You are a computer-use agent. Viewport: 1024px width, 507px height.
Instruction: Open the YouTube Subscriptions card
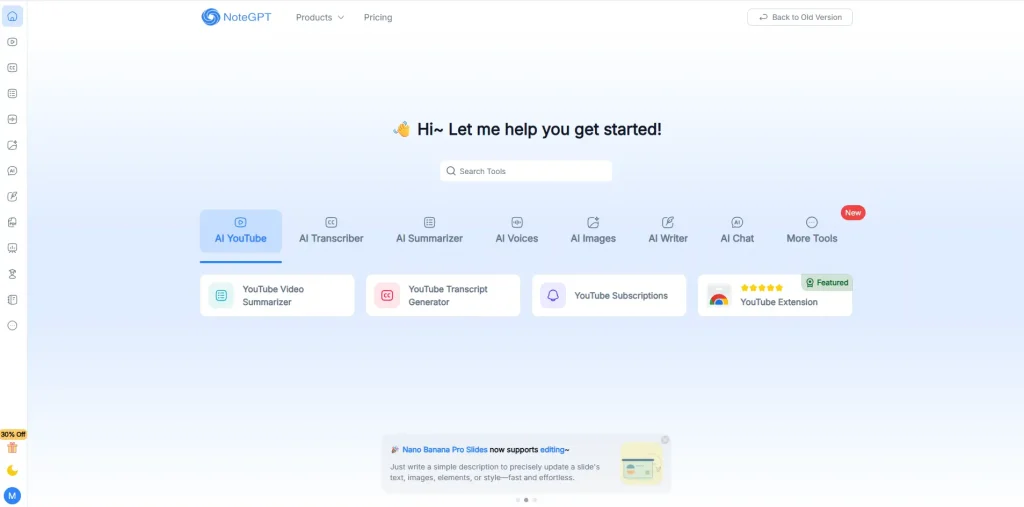tap(609, 296)
